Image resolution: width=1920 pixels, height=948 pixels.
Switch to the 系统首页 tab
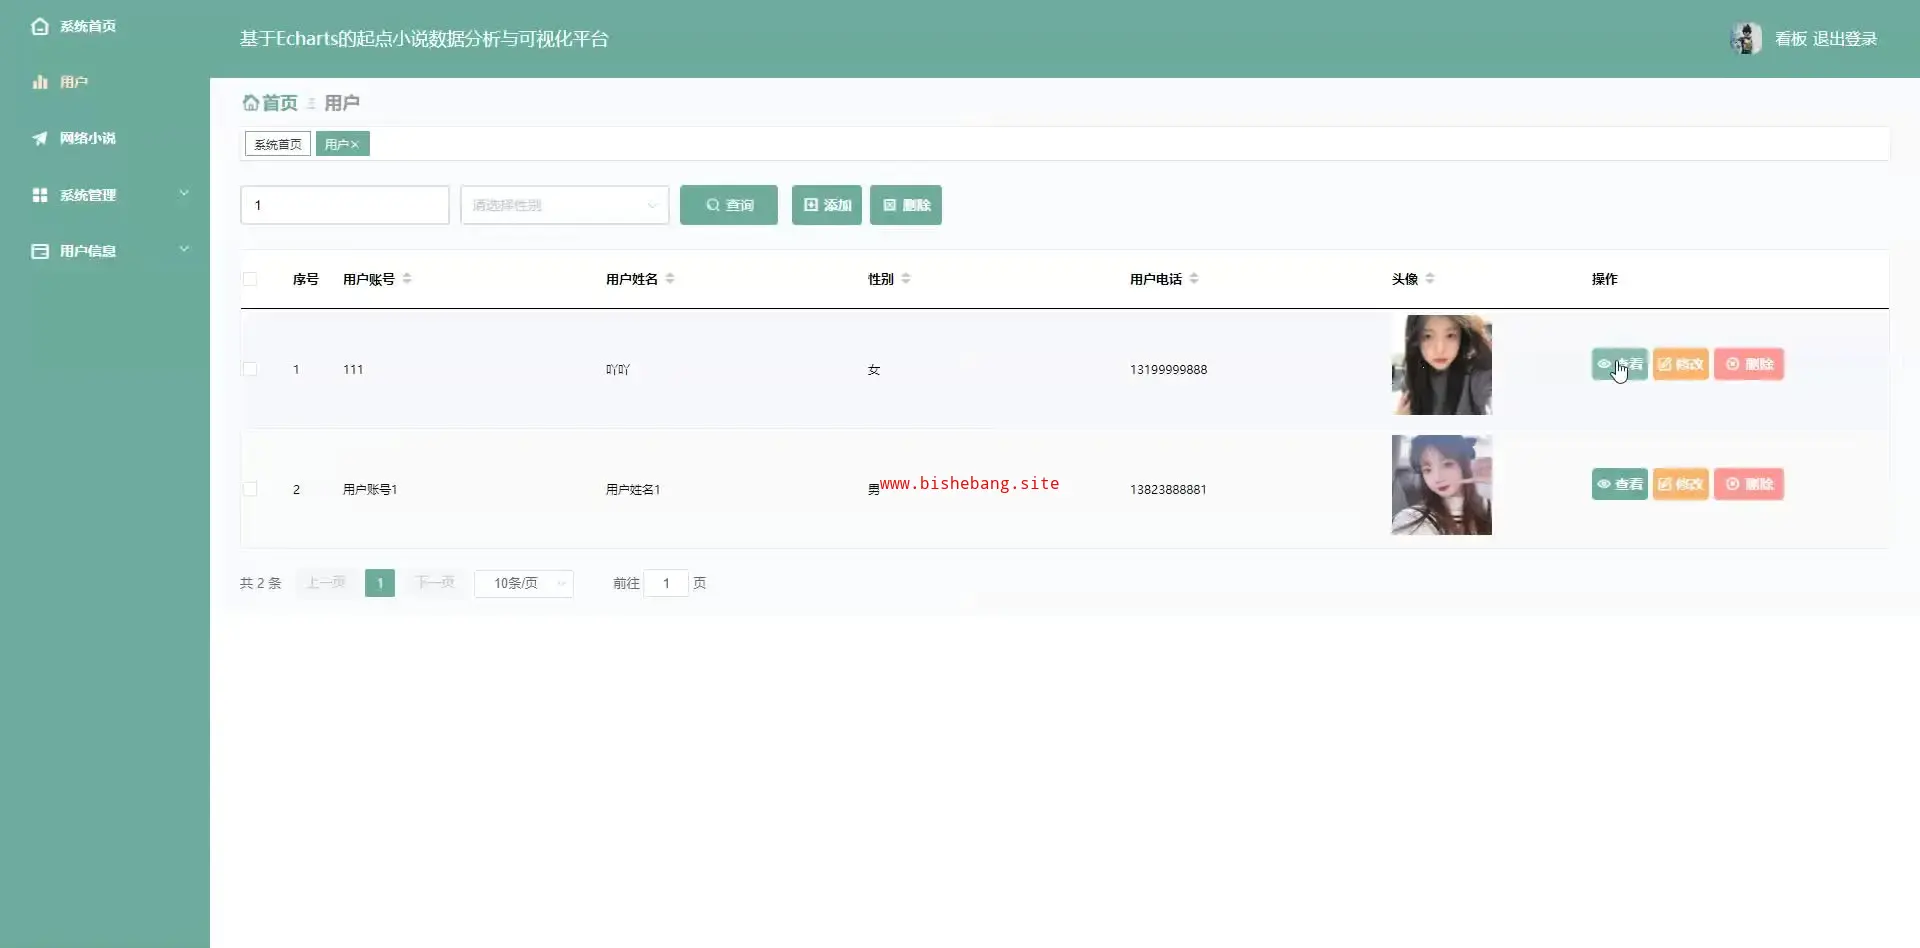coord(278,145)
